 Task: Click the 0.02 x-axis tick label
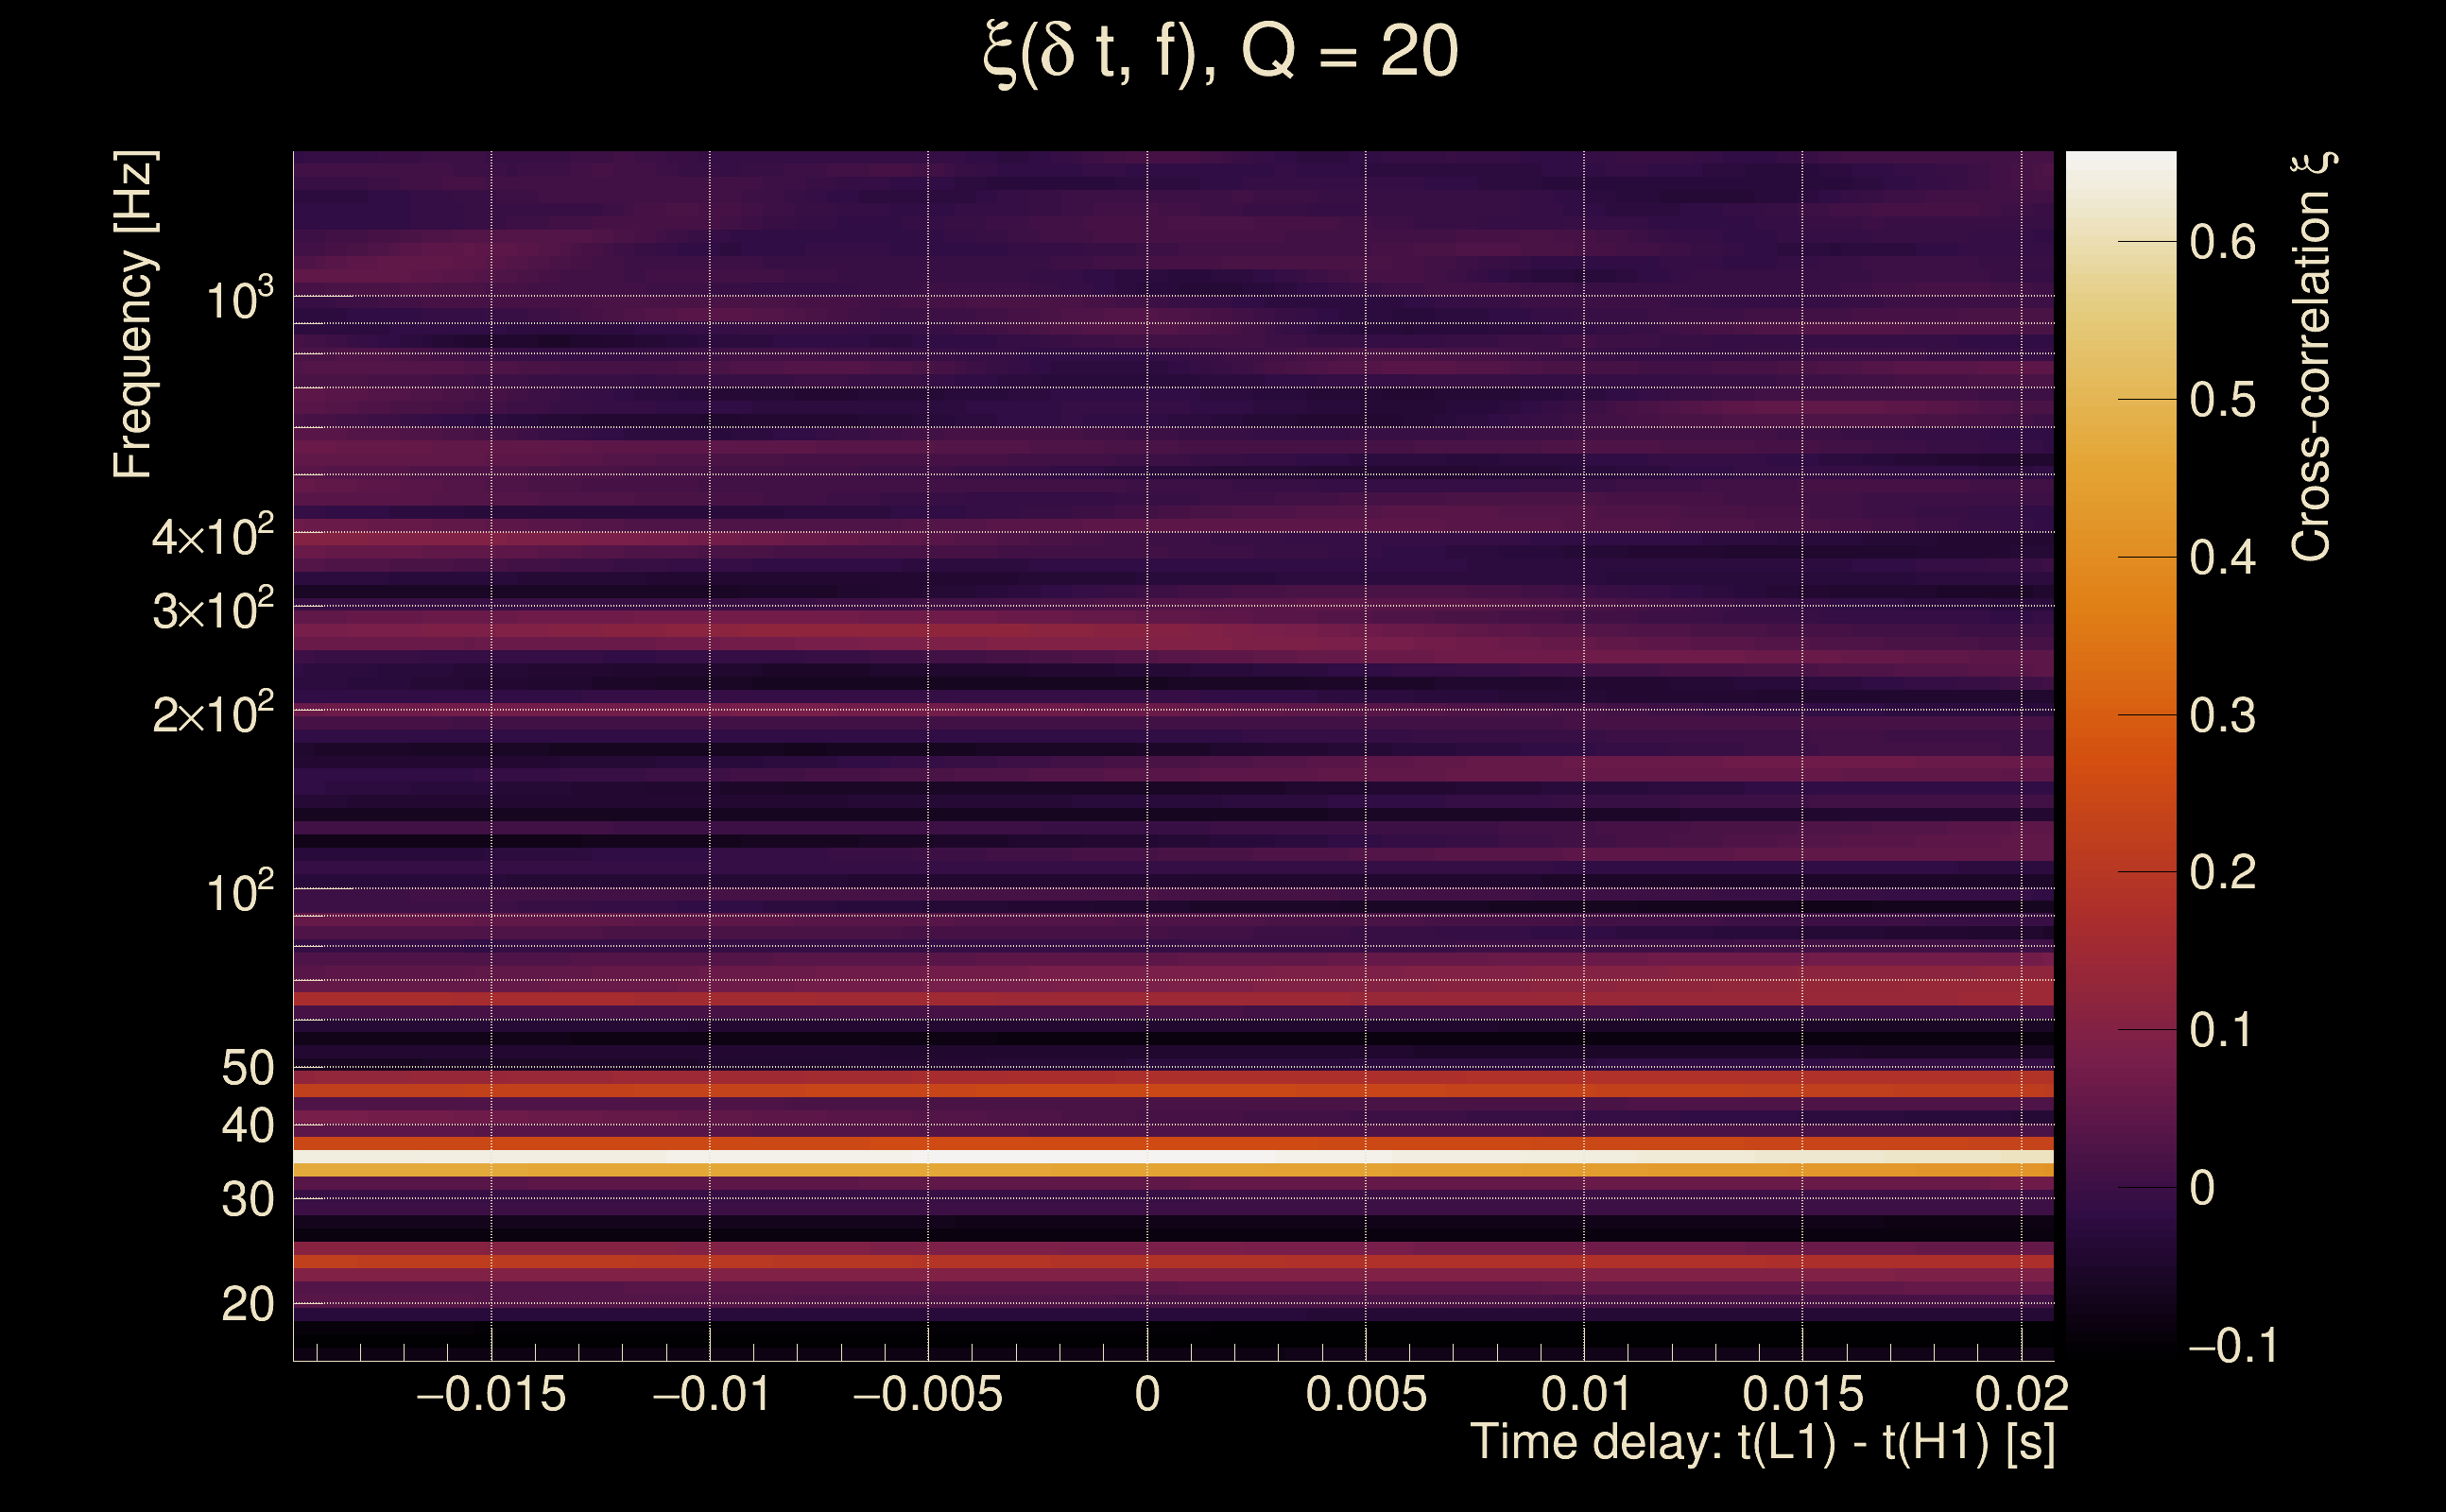[2021, 1394]
